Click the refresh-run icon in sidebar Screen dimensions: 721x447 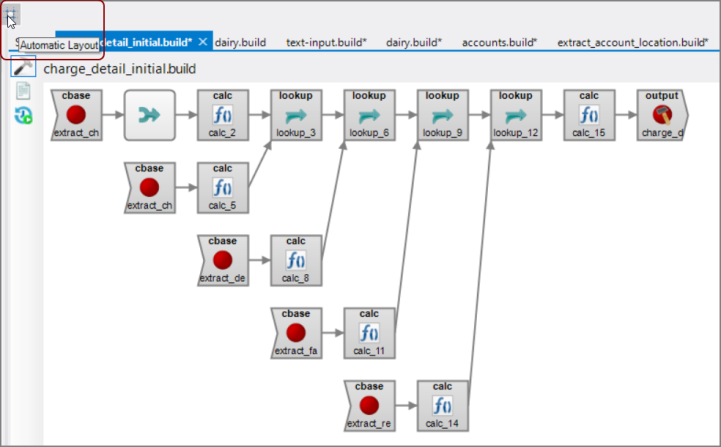pyautogui.click(x=23, y=116)
